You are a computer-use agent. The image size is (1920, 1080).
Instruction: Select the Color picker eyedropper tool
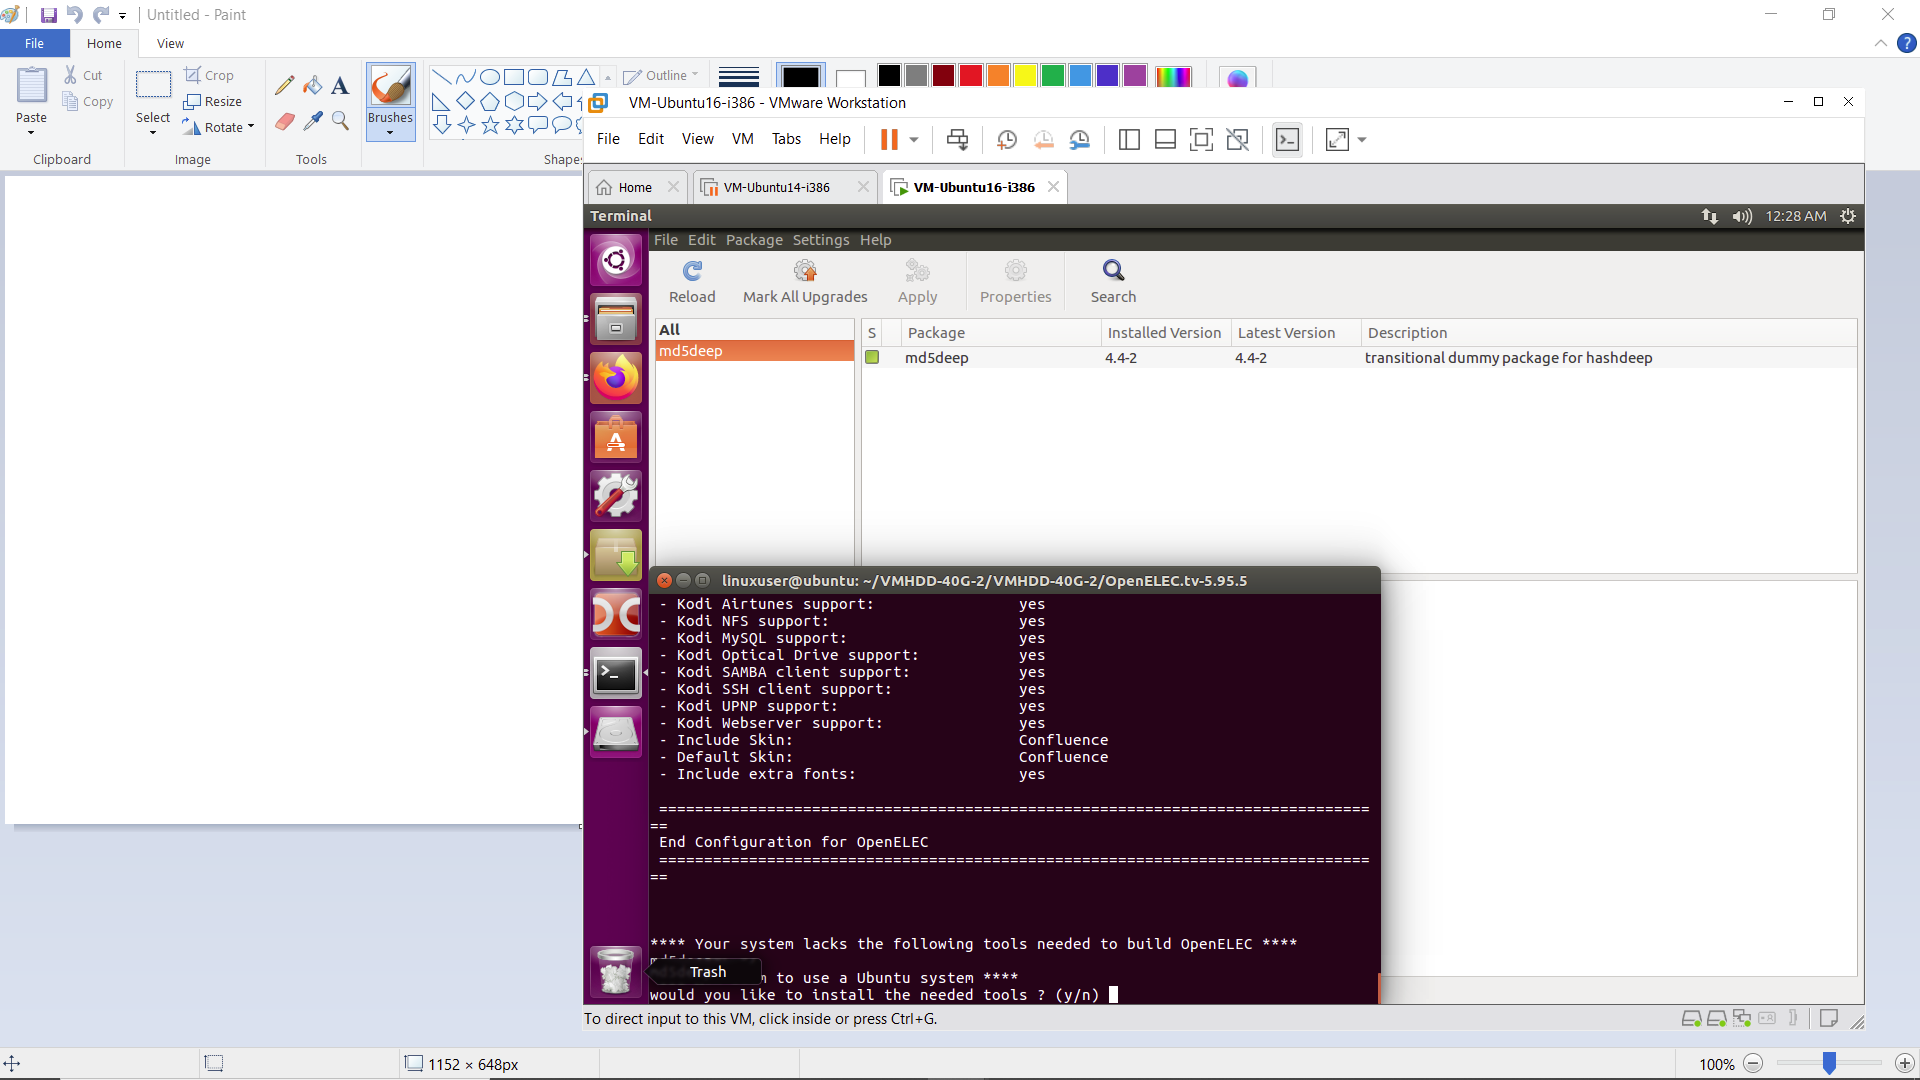[313, 121]
